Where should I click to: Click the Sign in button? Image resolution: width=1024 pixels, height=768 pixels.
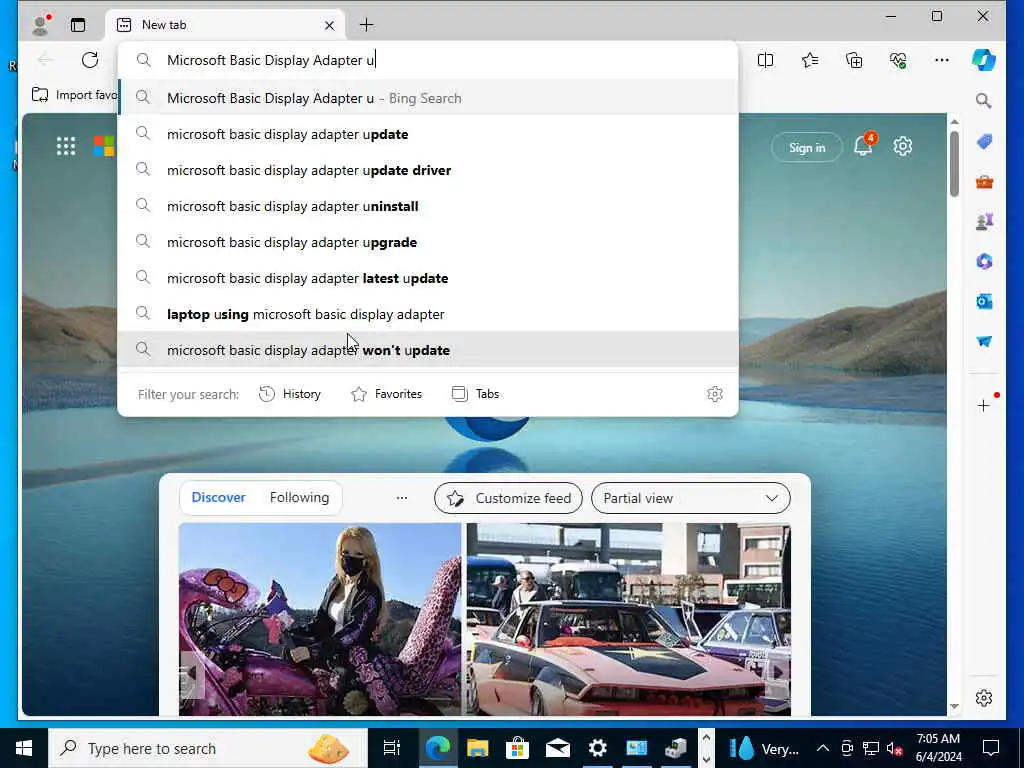(x=807, y=148)
